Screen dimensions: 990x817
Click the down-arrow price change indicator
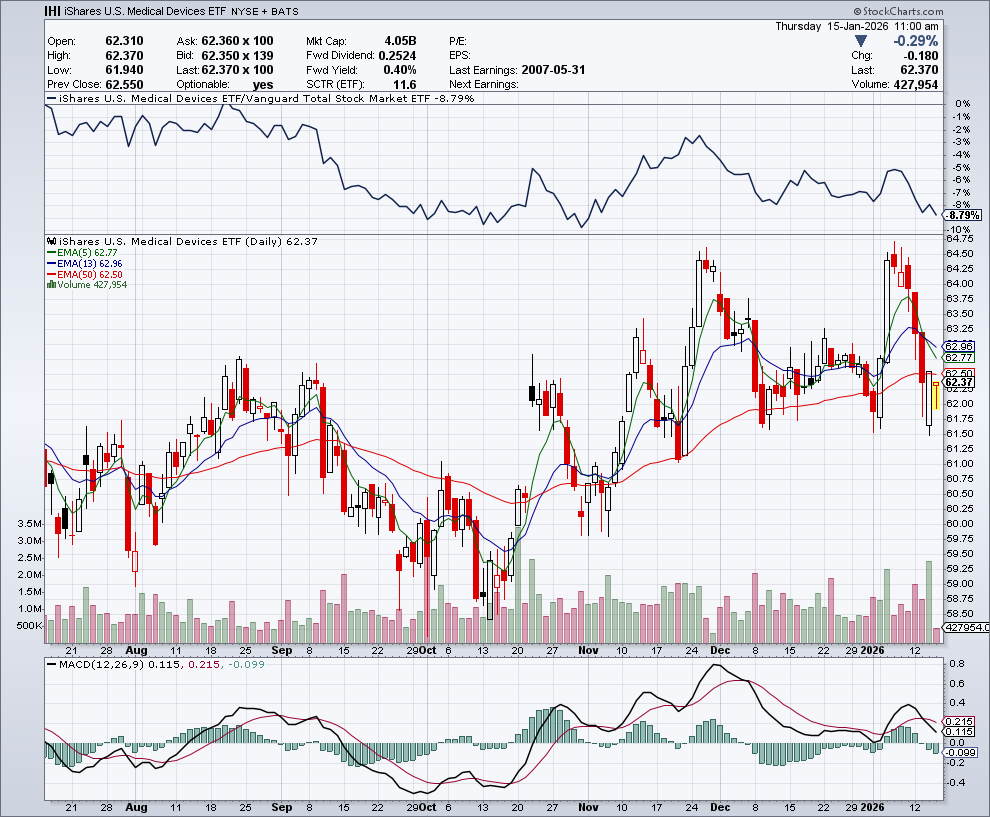click(860, 41)
